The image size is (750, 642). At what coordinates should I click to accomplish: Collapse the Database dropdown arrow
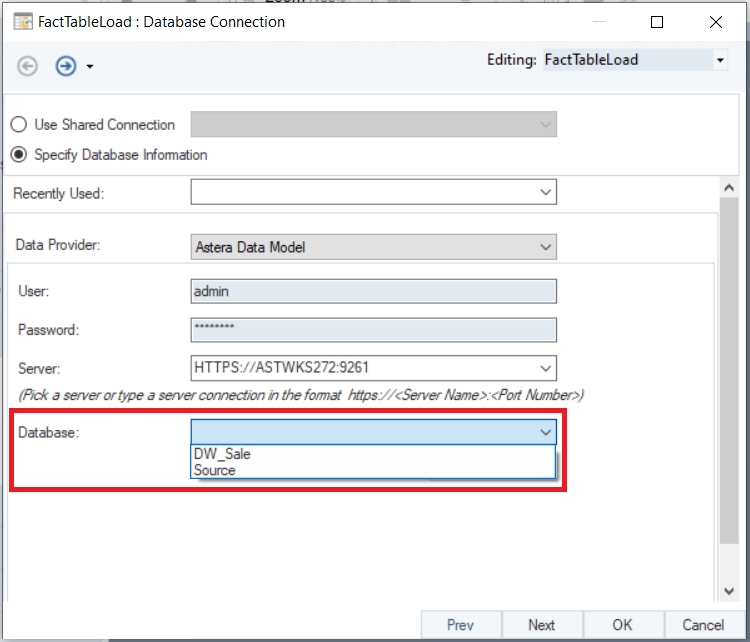coord(545,432)
